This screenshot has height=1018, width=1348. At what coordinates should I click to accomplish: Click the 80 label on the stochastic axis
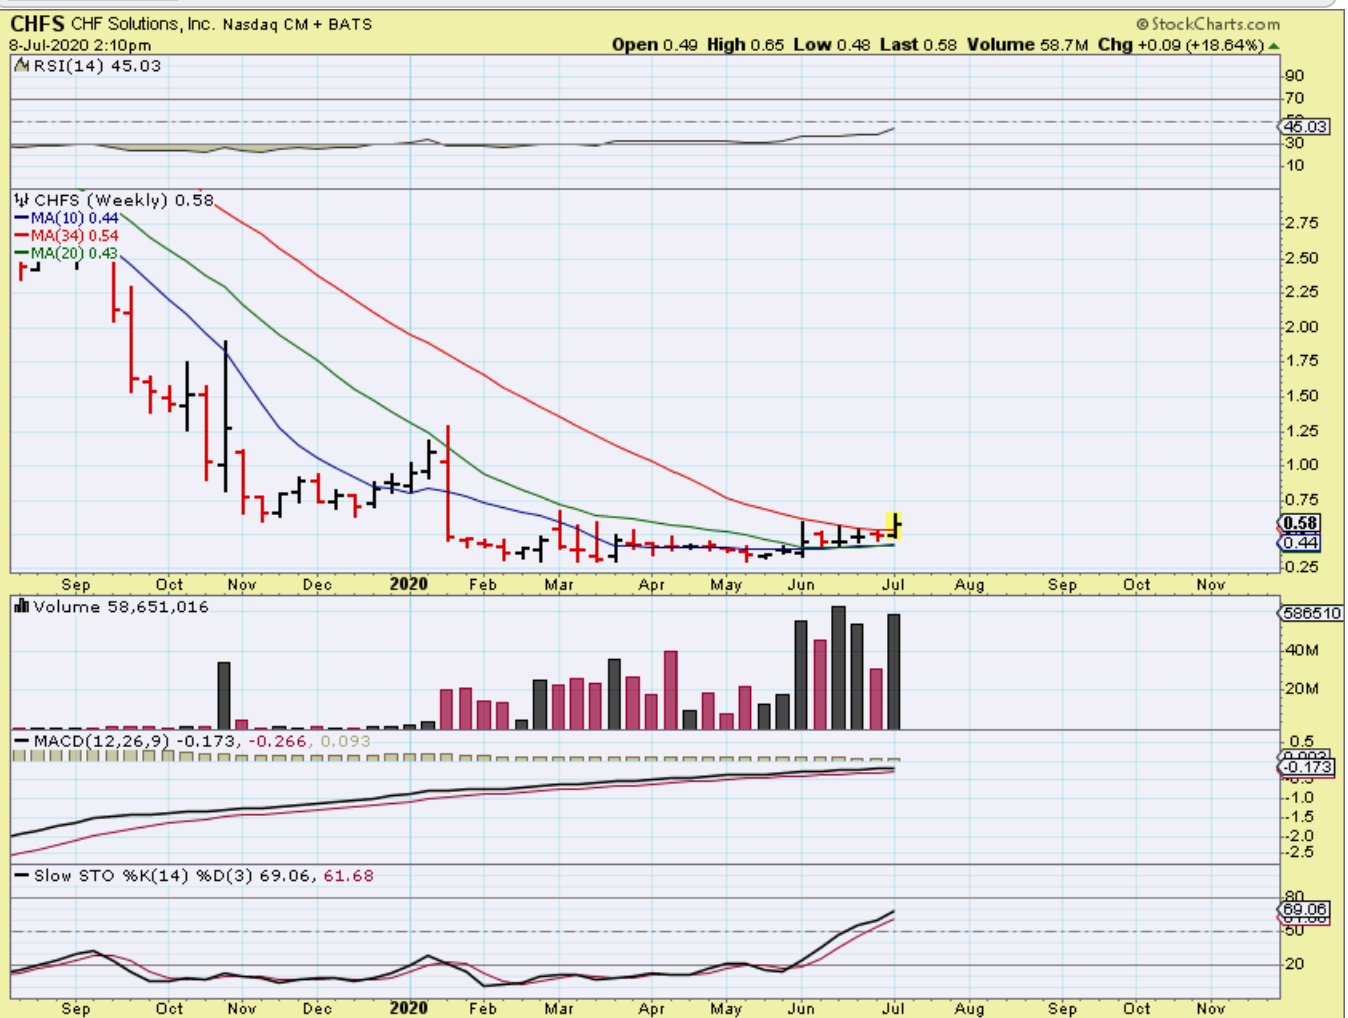point(1294,897)
